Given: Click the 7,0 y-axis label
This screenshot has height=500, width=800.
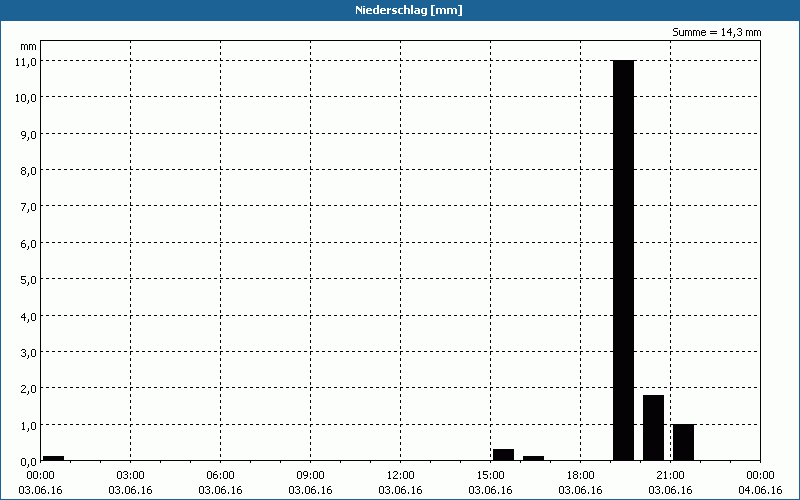Looking at the screenshot, I should coord(29,207).
